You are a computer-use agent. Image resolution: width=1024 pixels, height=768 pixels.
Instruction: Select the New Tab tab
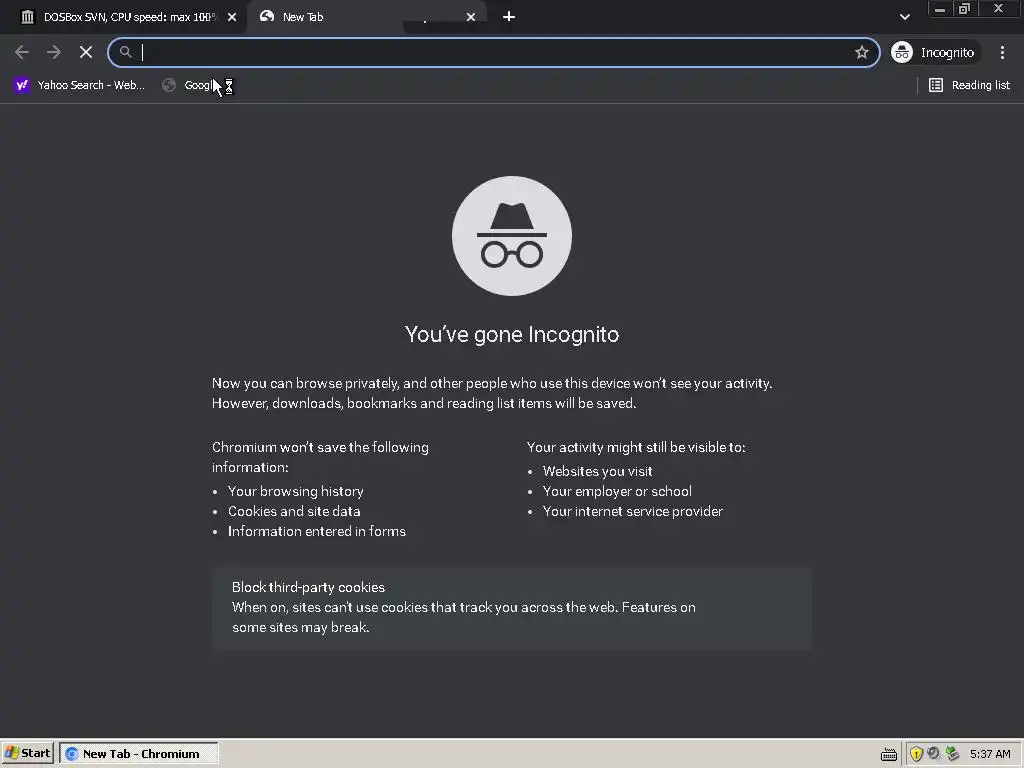[366, 17]
